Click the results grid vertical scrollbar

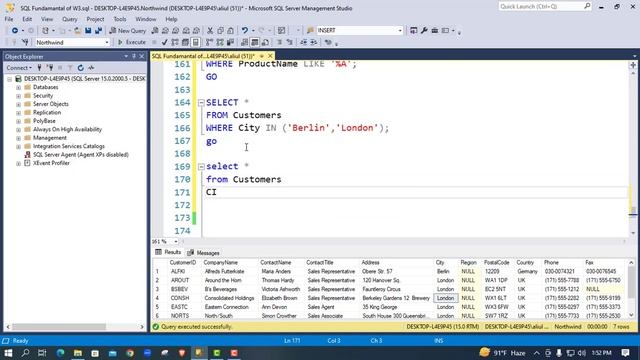(x=631, y=289)
